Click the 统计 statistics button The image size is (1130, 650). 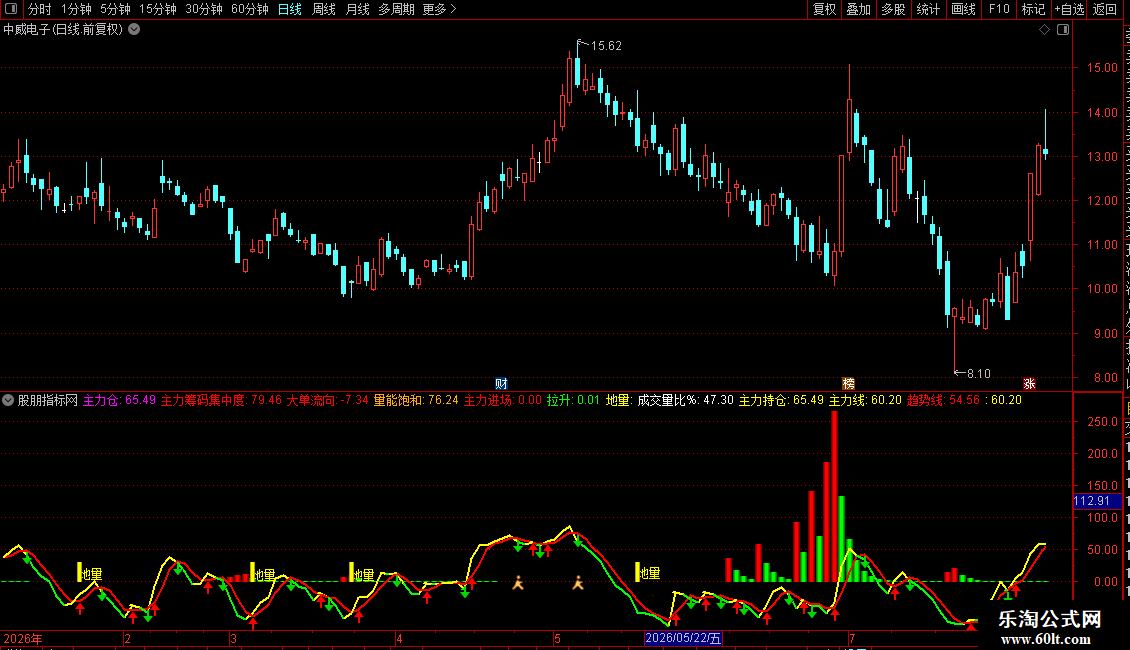(927, 9)
